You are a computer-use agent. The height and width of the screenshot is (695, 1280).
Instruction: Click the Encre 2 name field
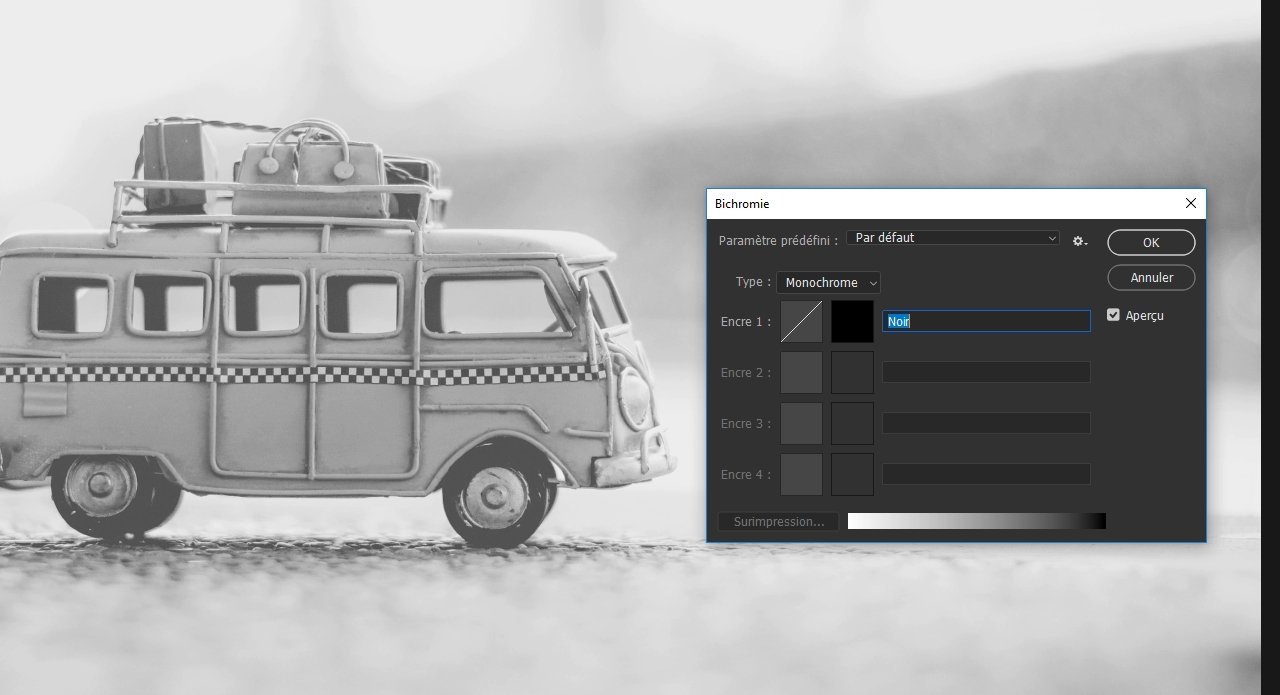pyautogui.click(x=986, y=372)
